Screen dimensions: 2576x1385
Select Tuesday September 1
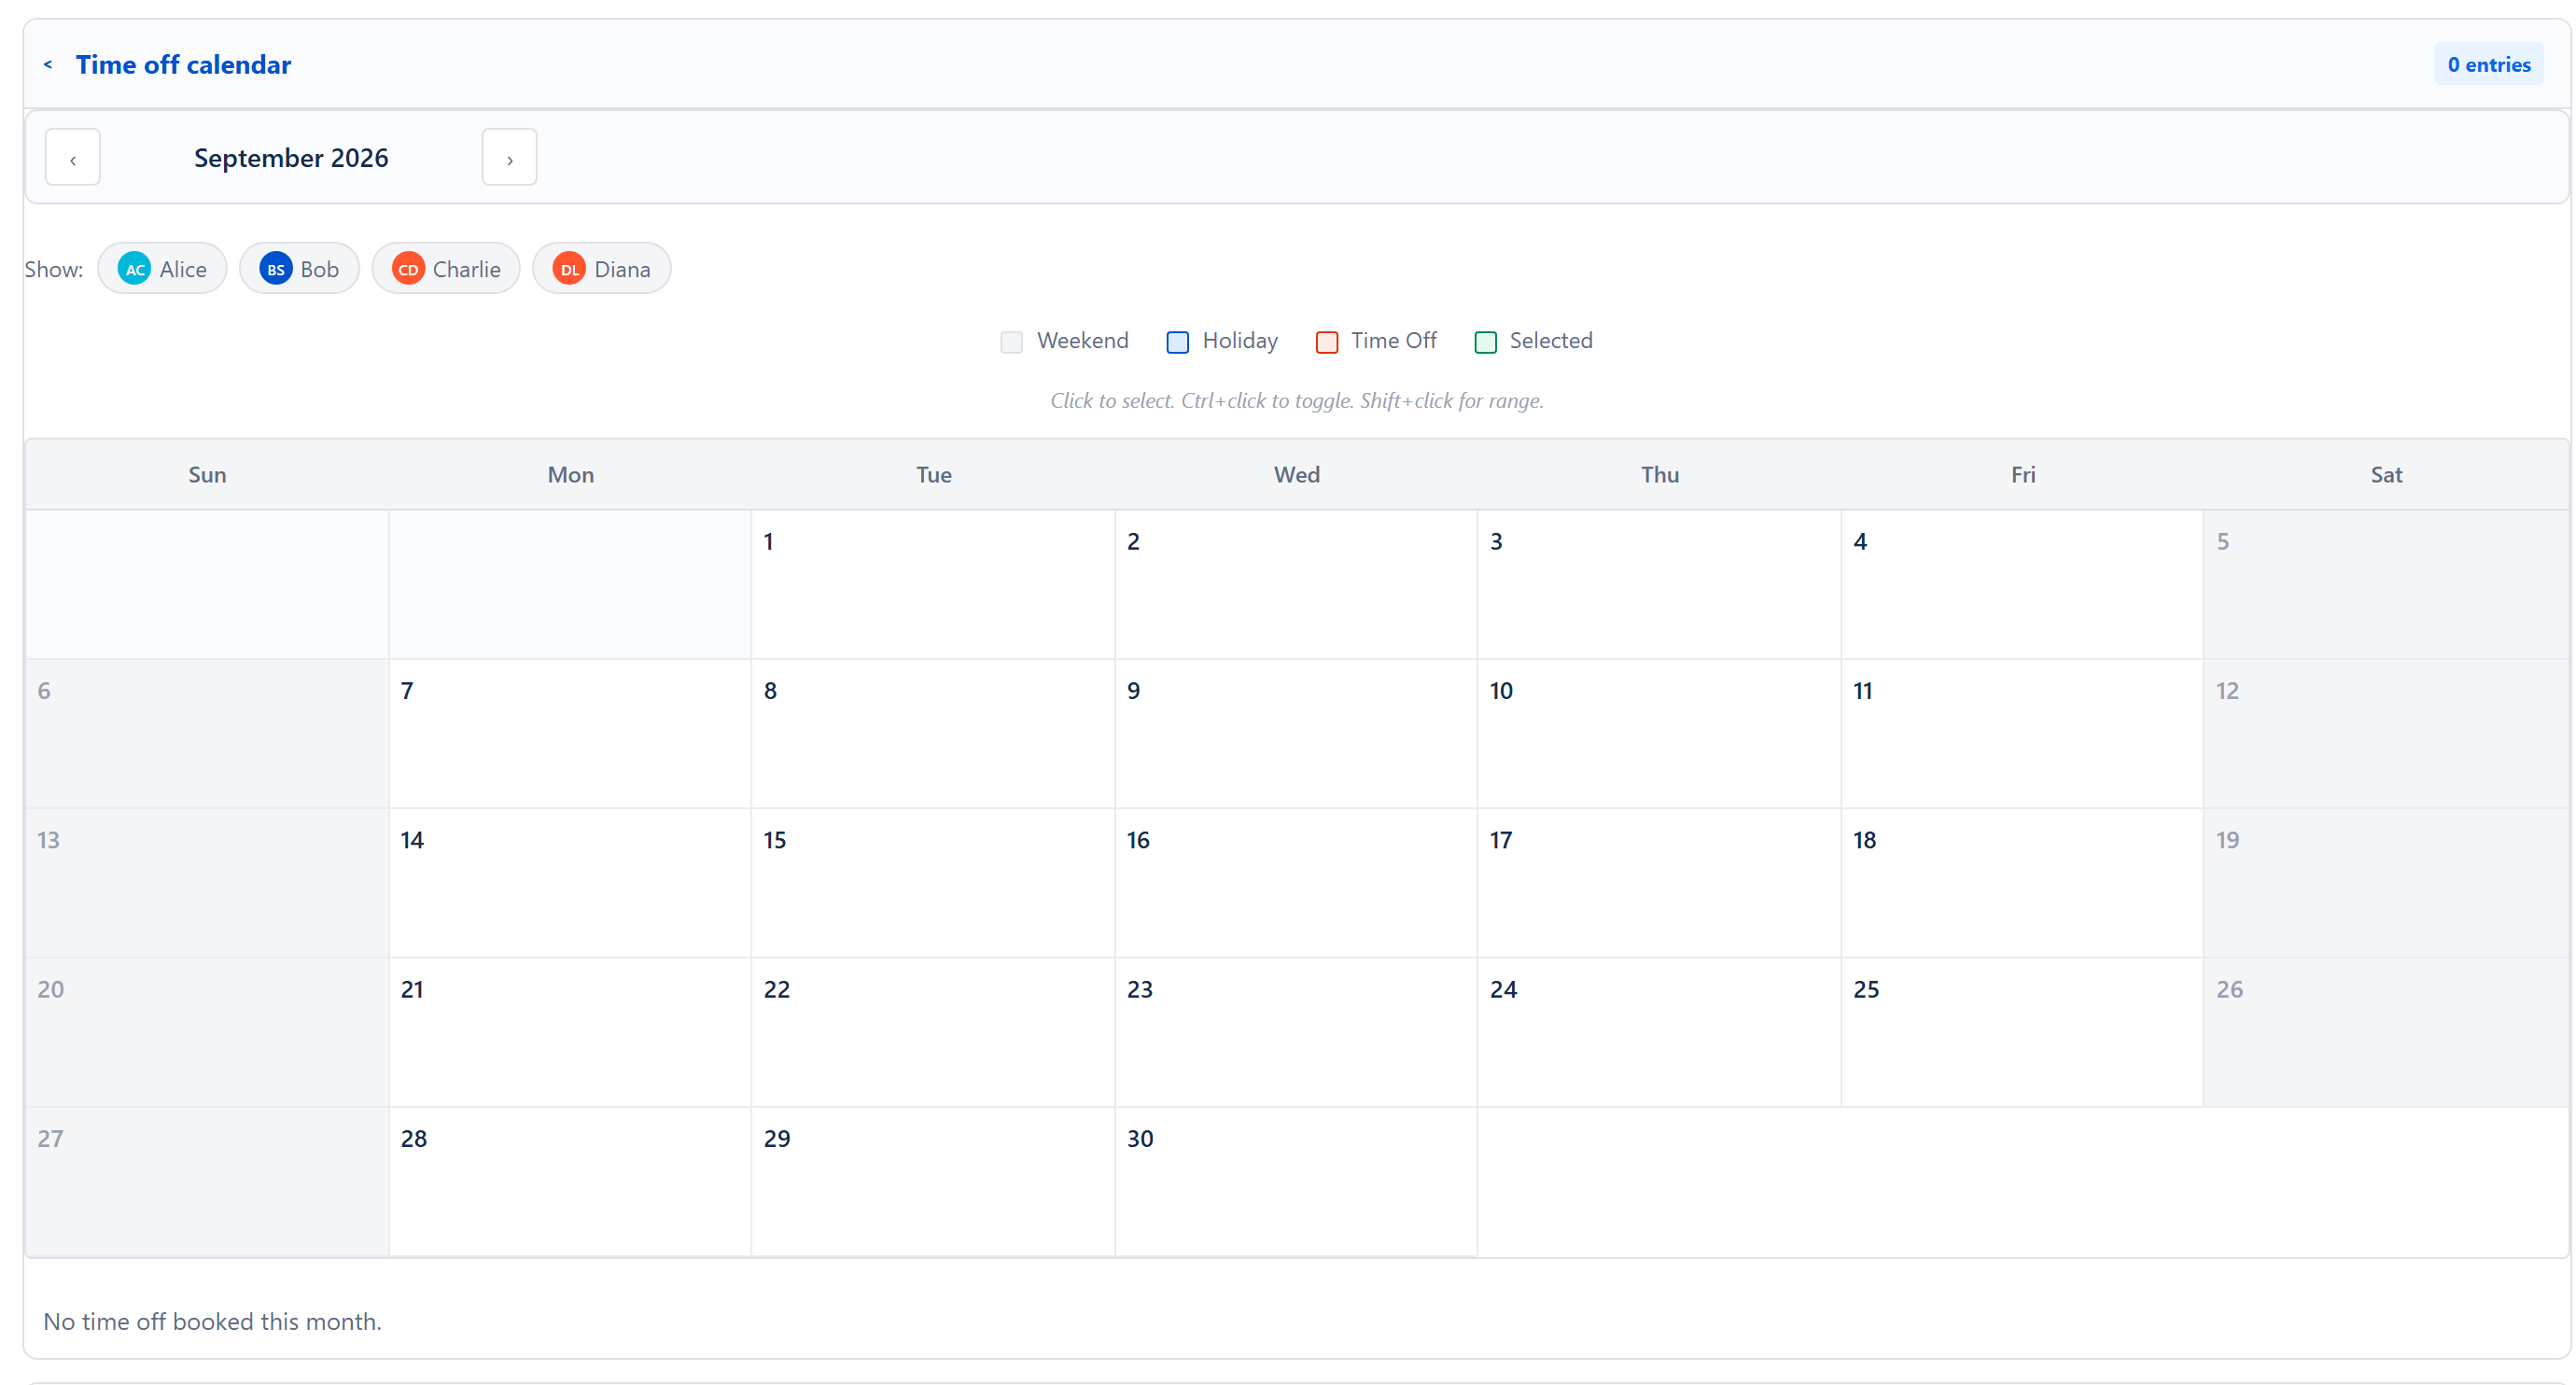(933, 585)
